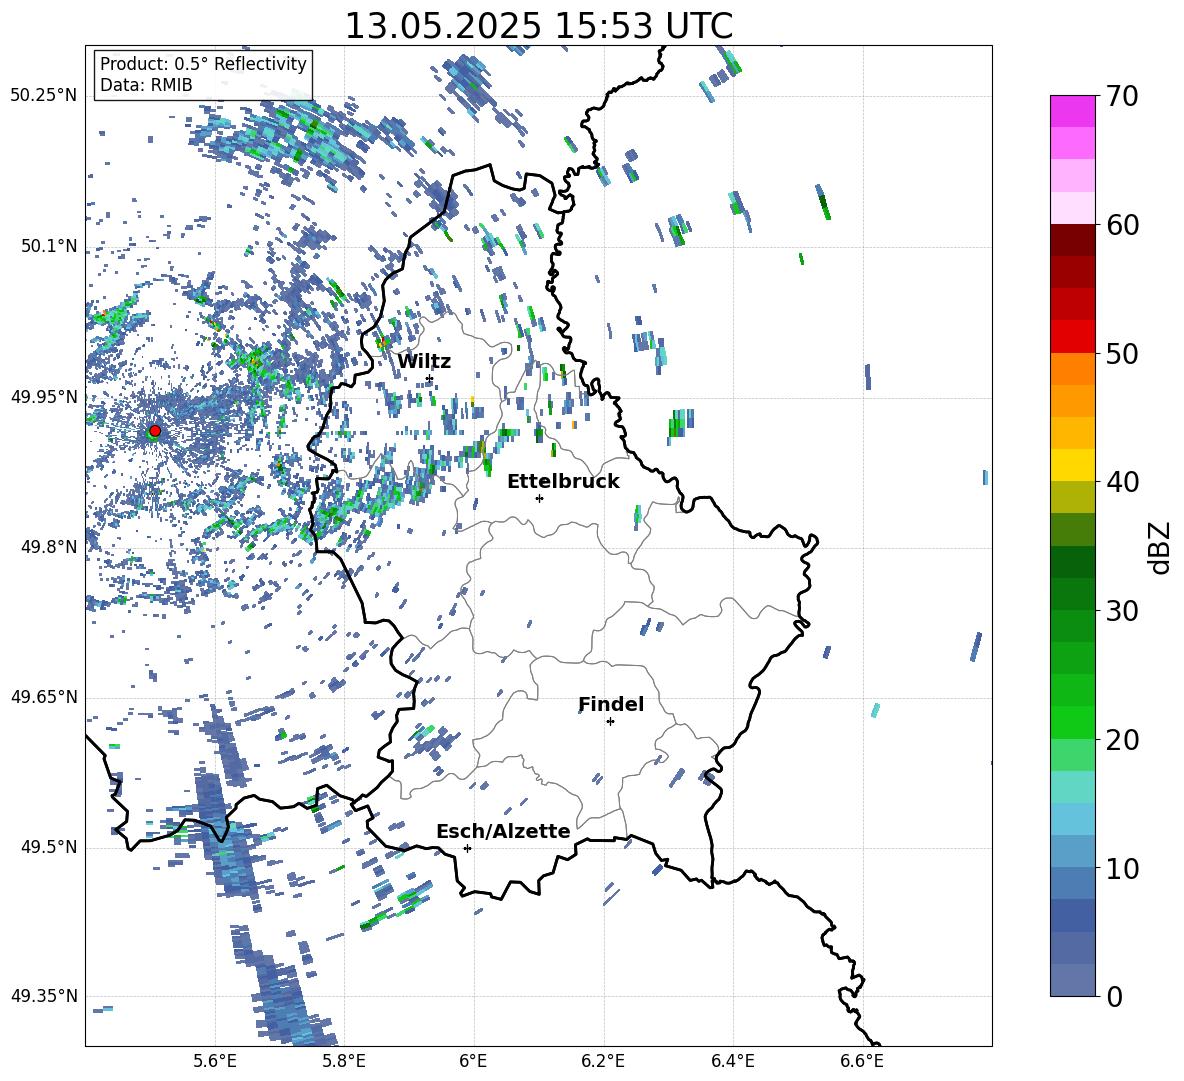The width and height of the screenshot is (1184, 1081).
Task: Click the 50.25°N latitude label
Action: coord(44,96)
